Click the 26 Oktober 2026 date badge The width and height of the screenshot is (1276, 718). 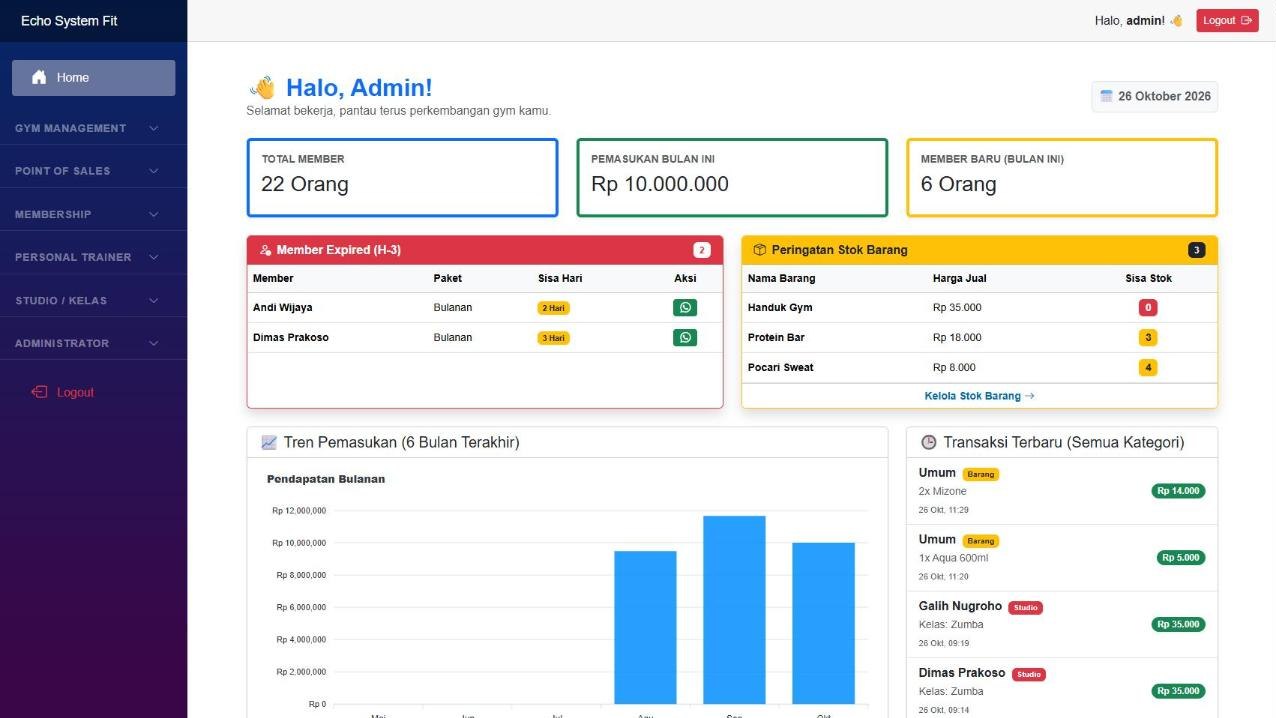click(1155, 96)
